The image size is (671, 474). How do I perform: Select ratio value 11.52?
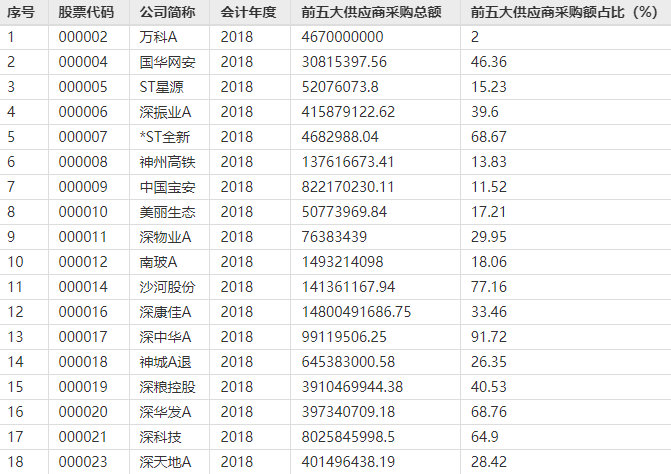click(x=489, y=187)
